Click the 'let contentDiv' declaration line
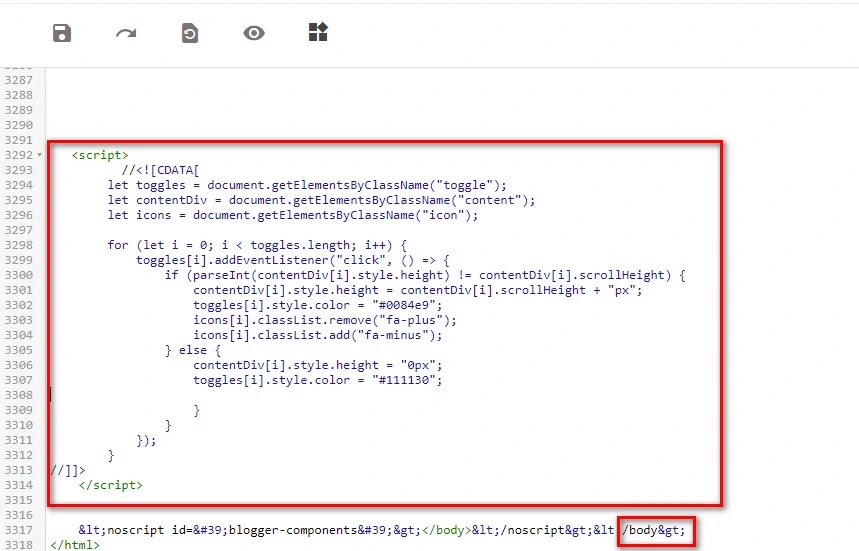 321,200
